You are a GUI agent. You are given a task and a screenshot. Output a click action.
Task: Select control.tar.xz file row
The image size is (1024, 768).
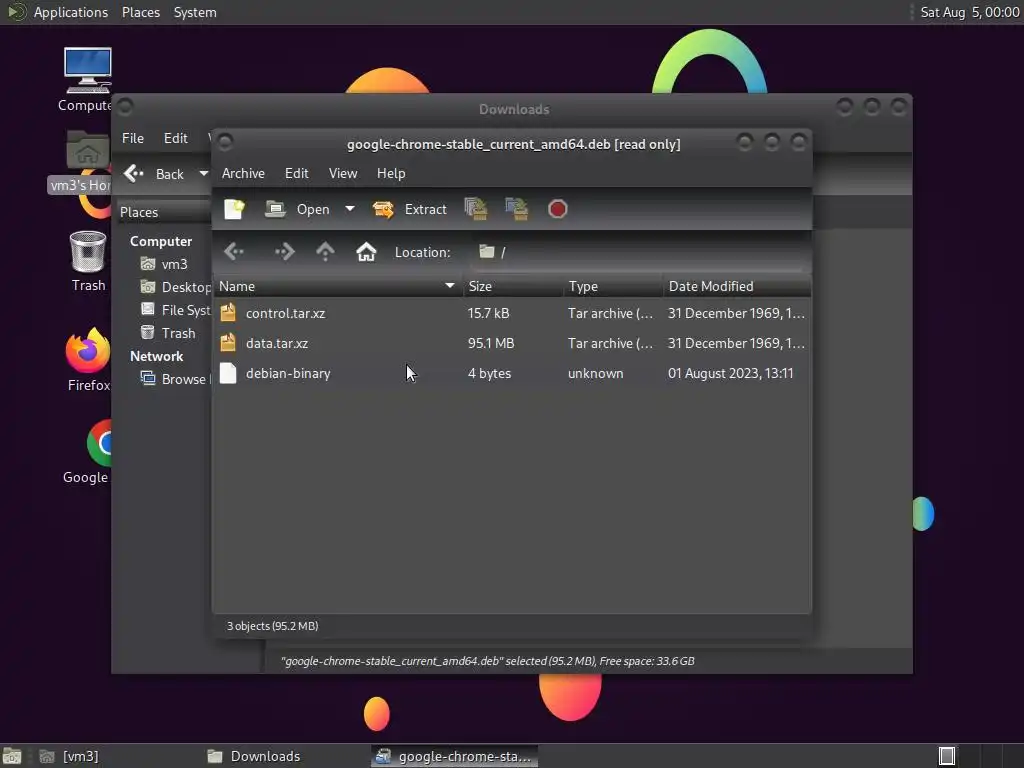tap(512, 313)
